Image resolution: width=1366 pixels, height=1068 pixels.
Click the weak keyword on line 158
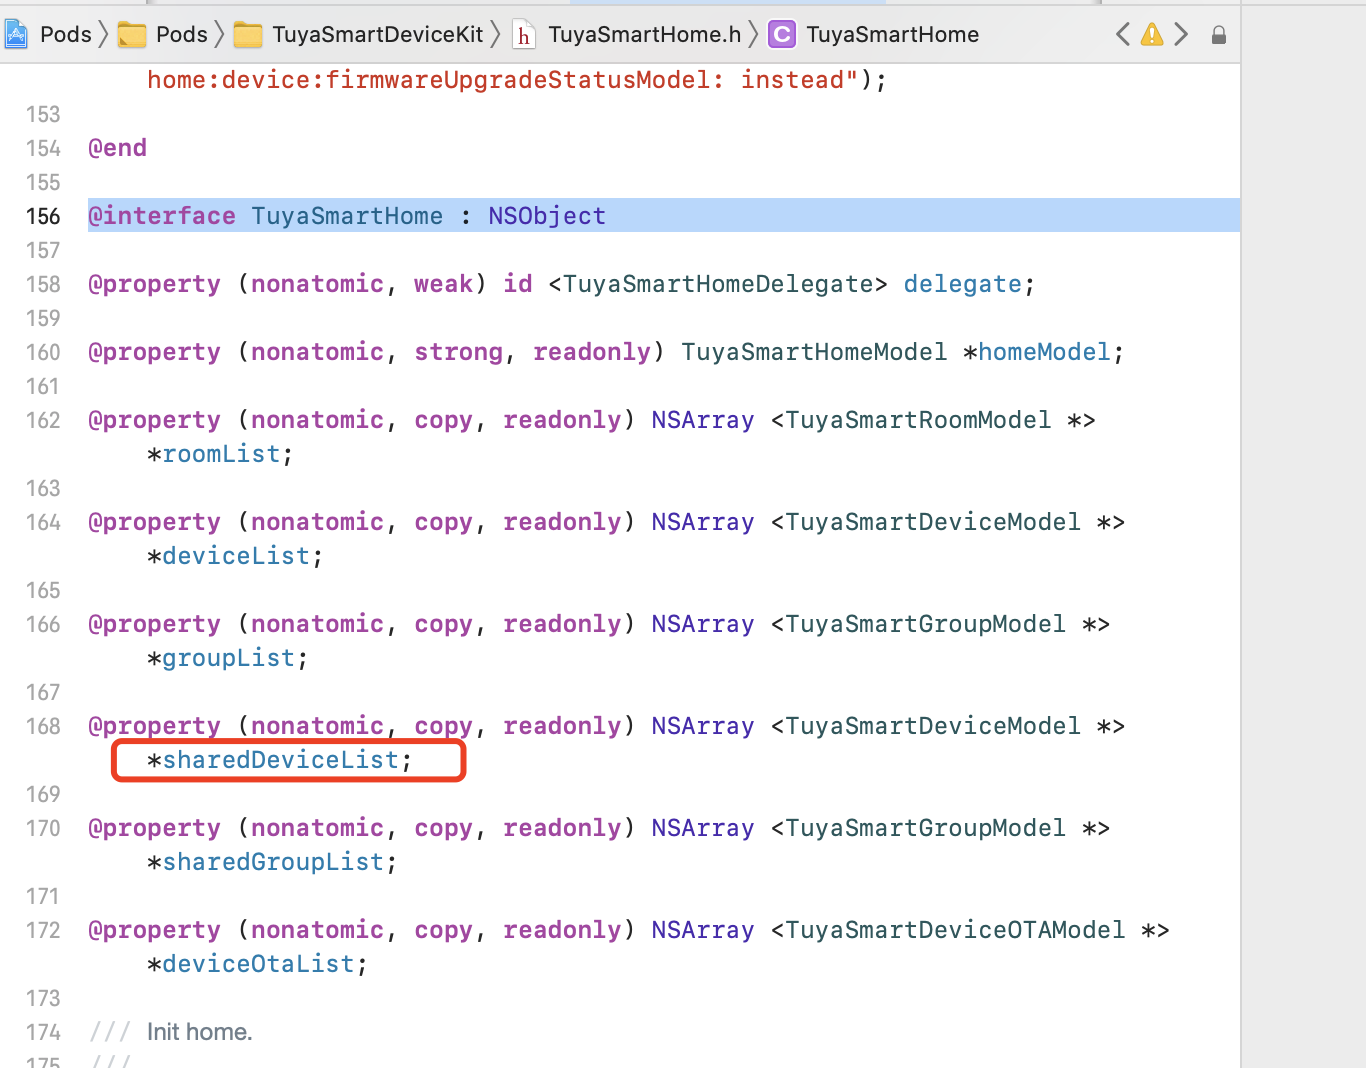(443, 284)
